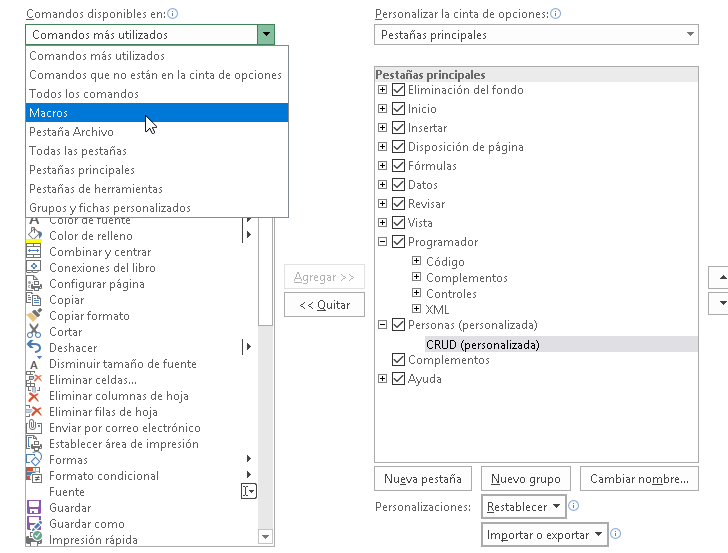Click the Copiar icon

(34, 299)
